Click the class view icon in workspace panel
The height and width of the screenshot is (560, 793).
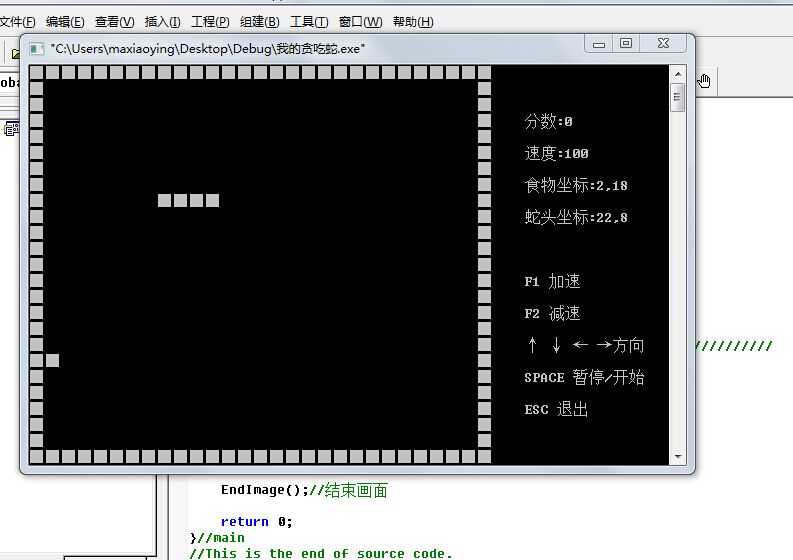(12, 130)
